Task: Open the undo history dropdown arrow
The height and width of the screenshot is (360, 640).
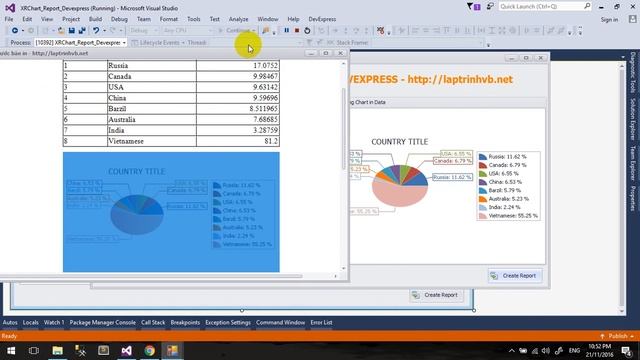Action: pyautogui.click(x=104, y=31)
